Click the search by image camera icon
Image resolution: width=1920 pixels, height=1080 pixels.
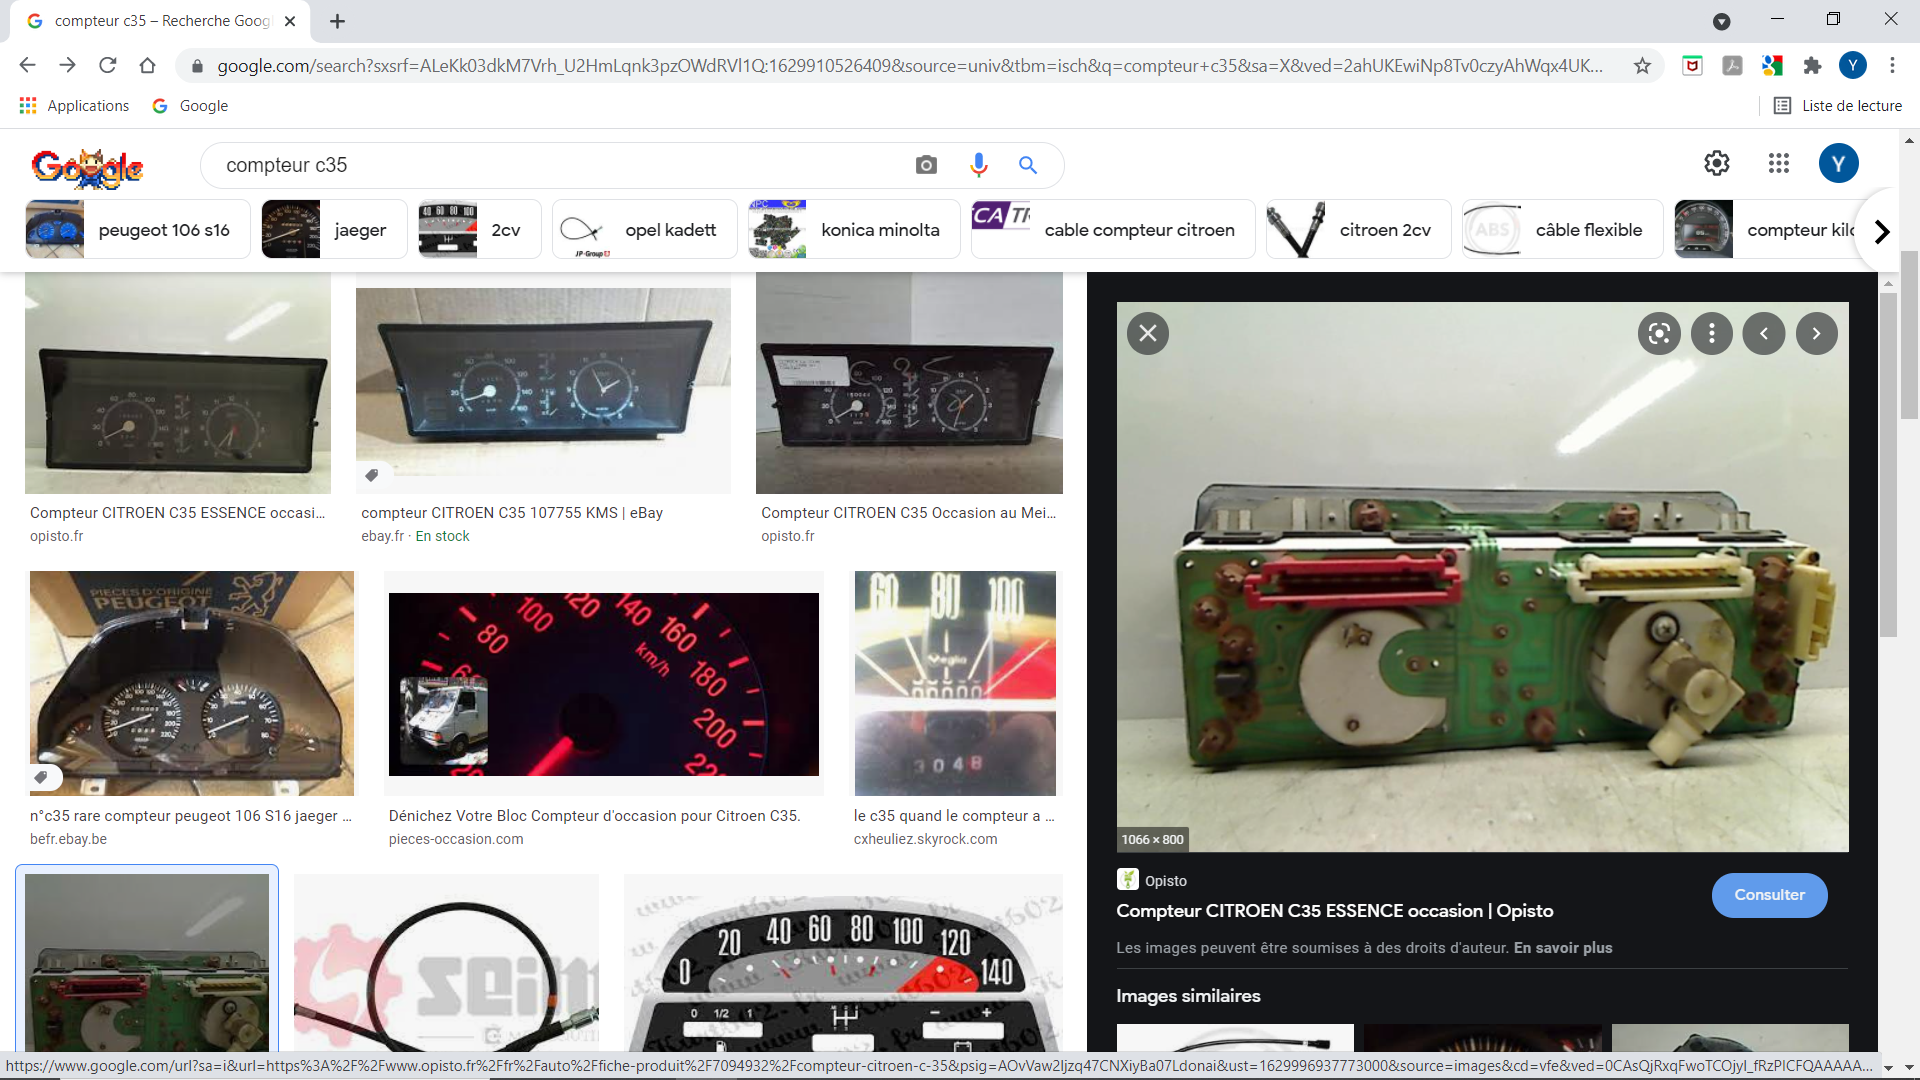(926, 165)
